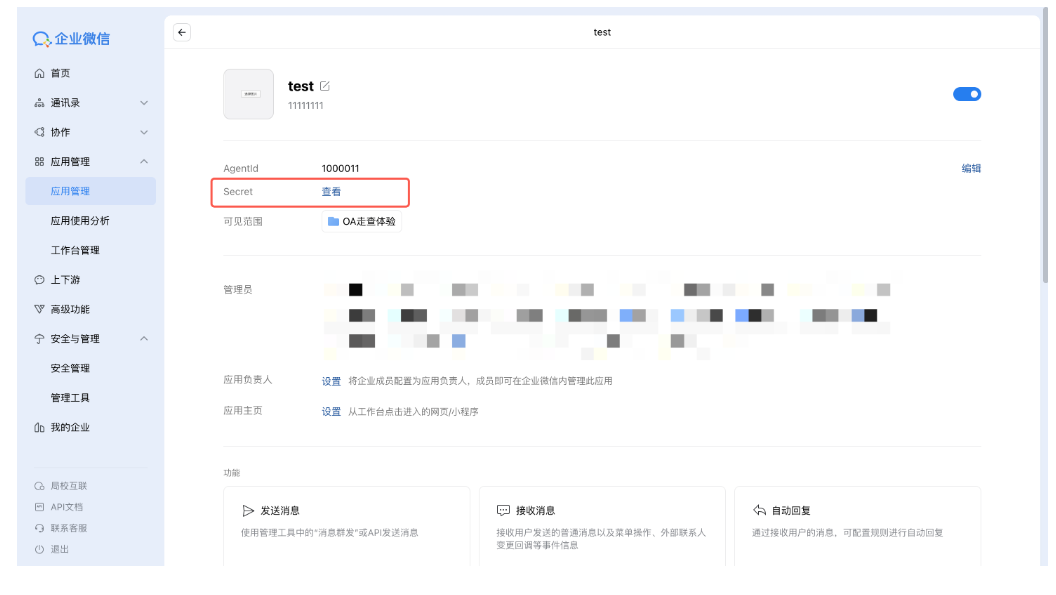The image size is (1056, 595).
Task: Toggle the app enable switch for test
Action: [x=967, y=93]
